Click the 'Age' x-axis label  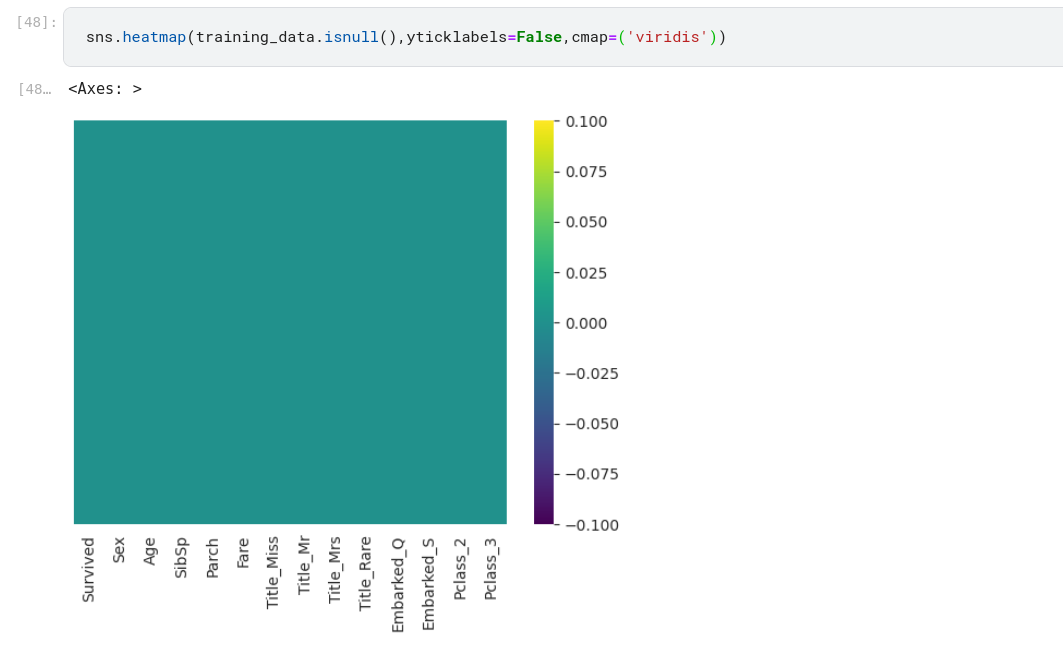[150, 552]
